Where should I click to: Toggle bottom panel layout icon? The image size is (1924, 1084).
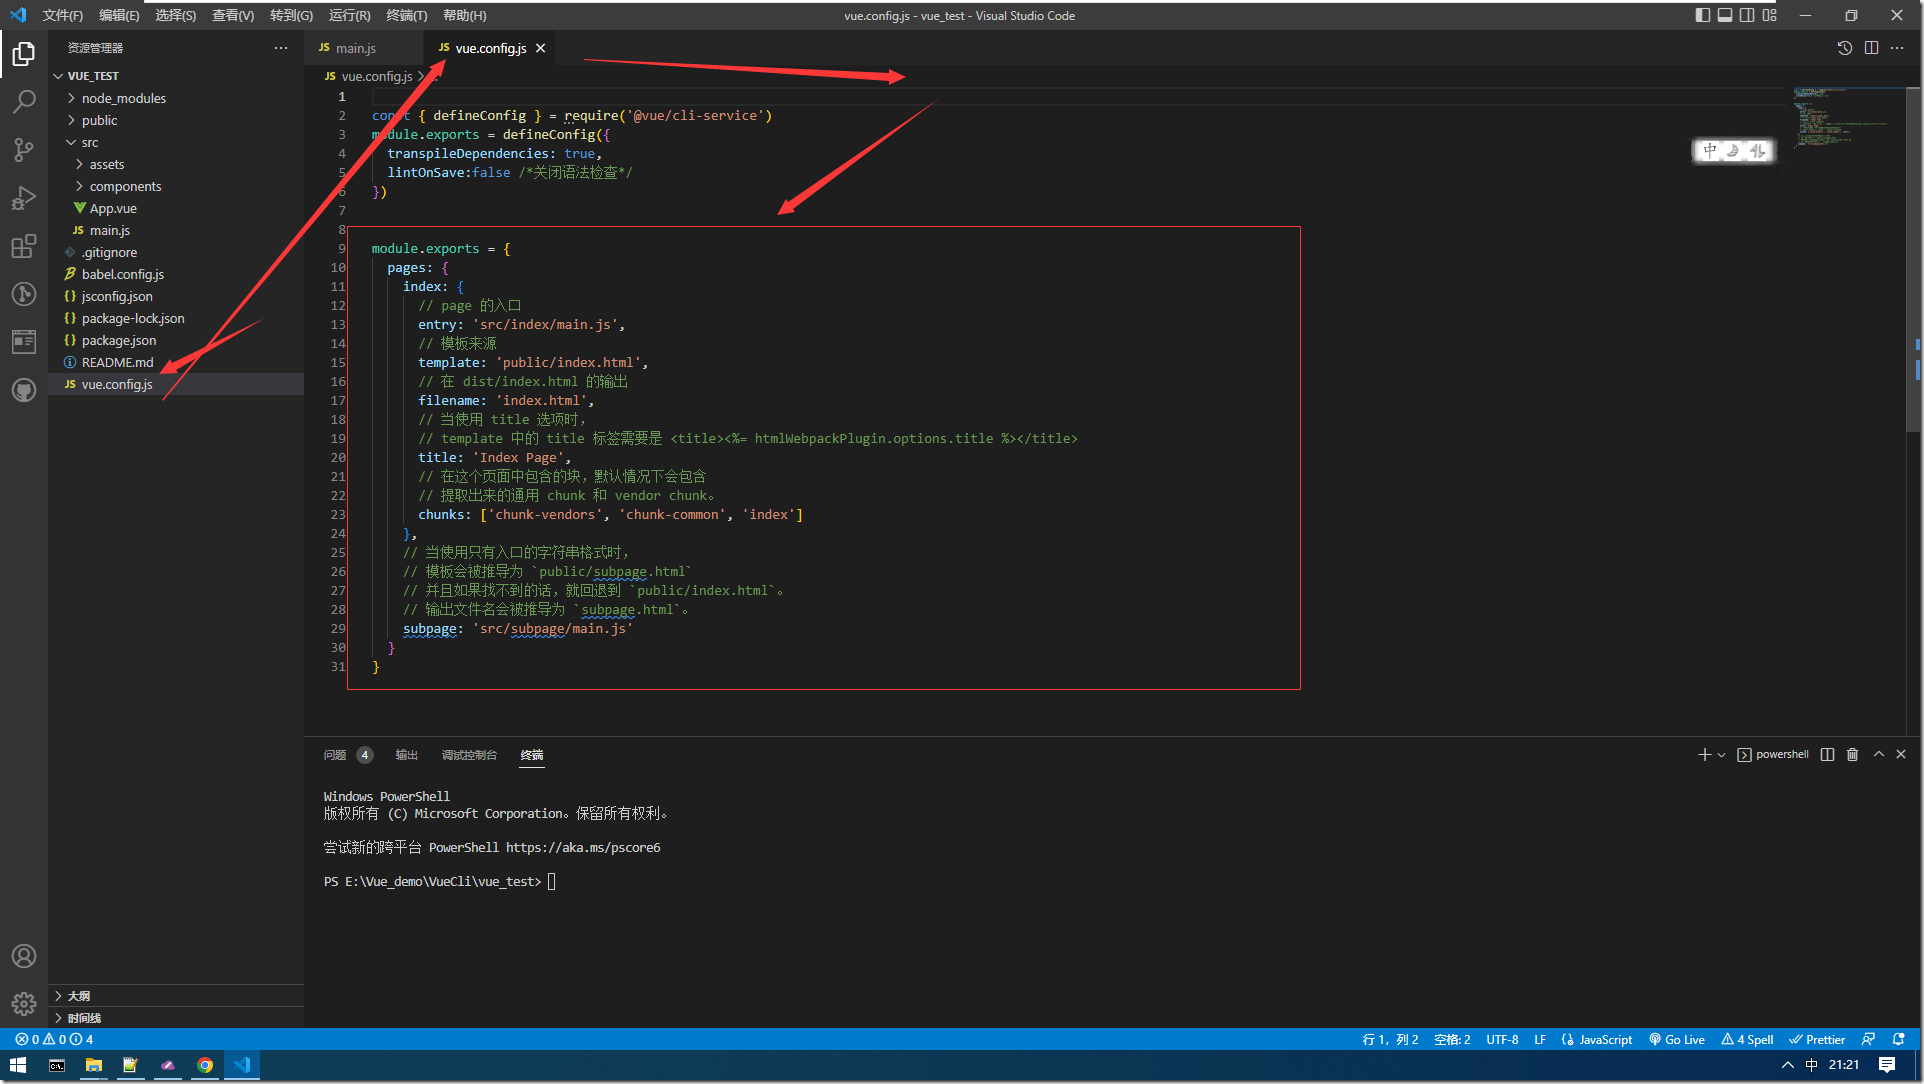(x=1725, y=15)
